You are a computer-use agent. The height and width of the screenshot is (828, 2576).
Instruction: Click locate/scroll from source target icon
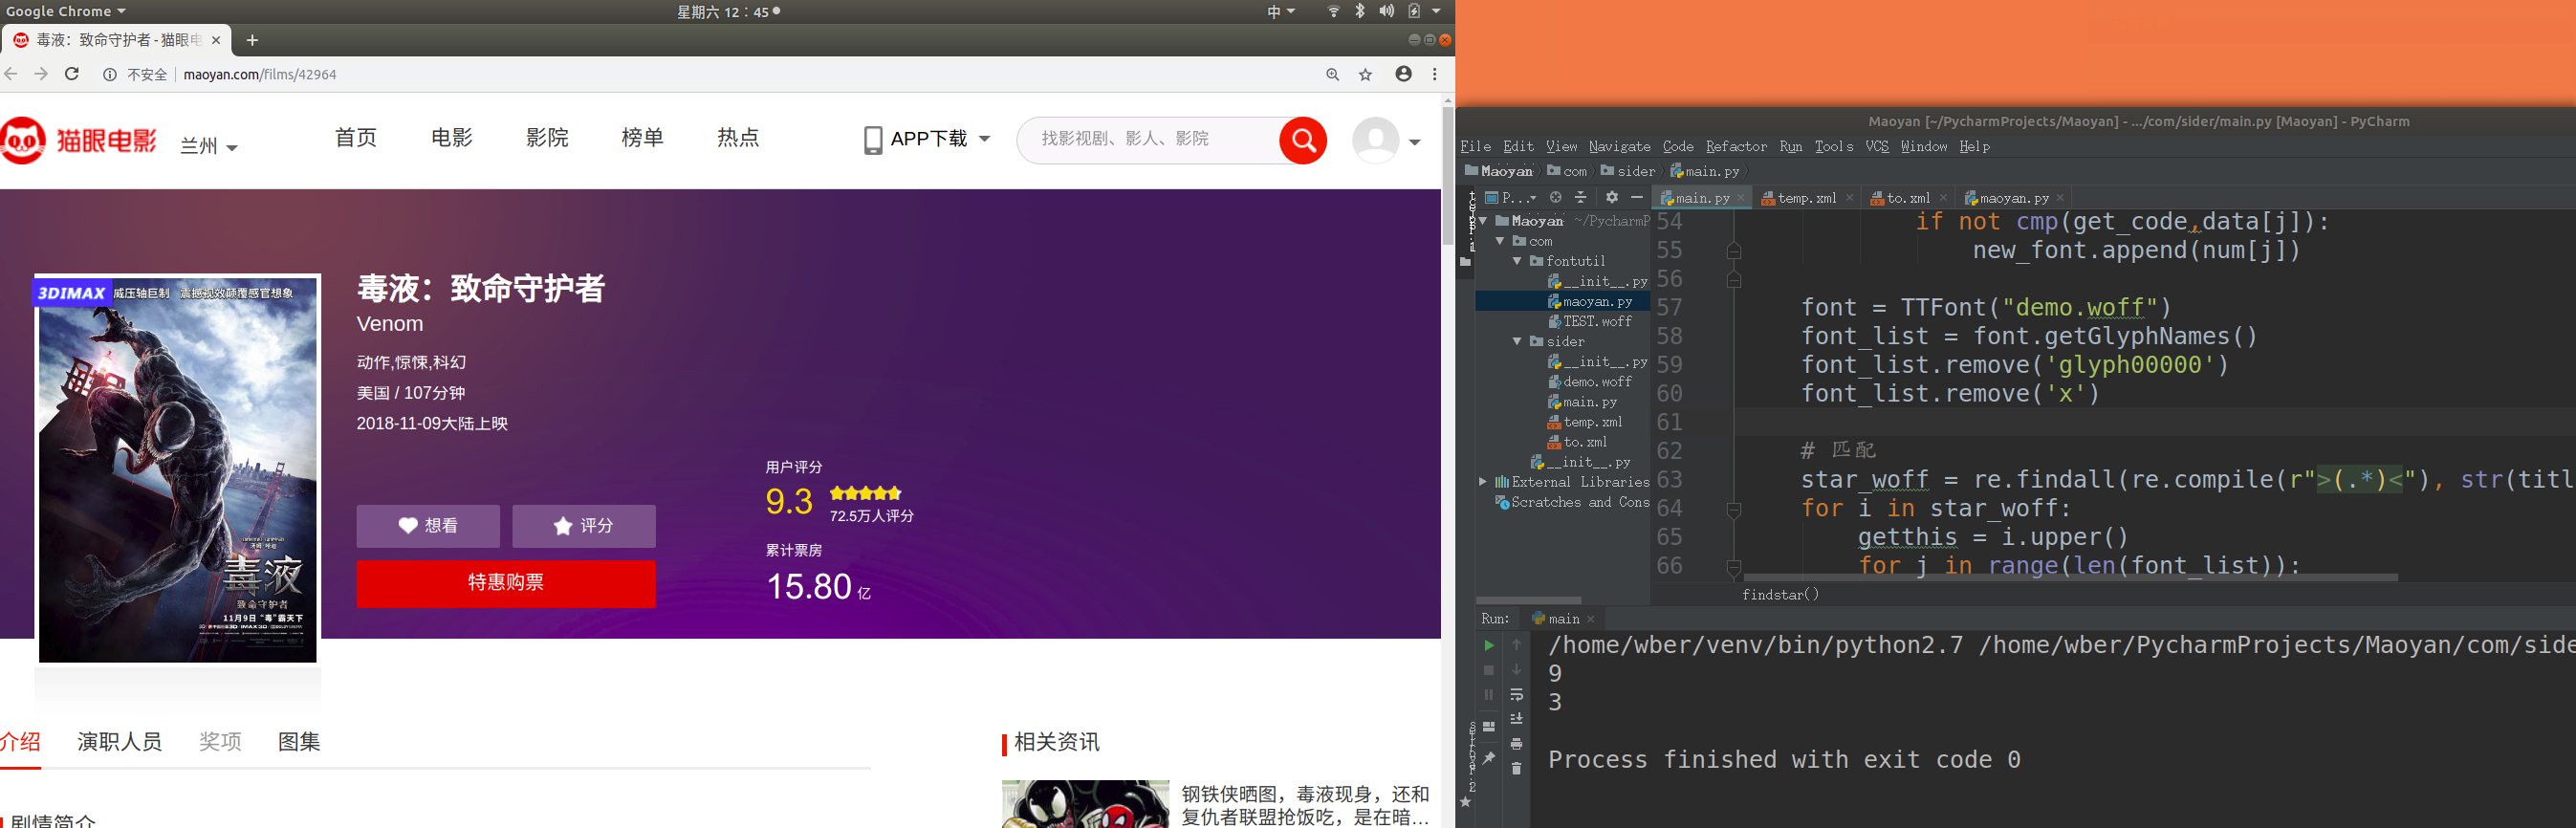tap(1555, 197)
